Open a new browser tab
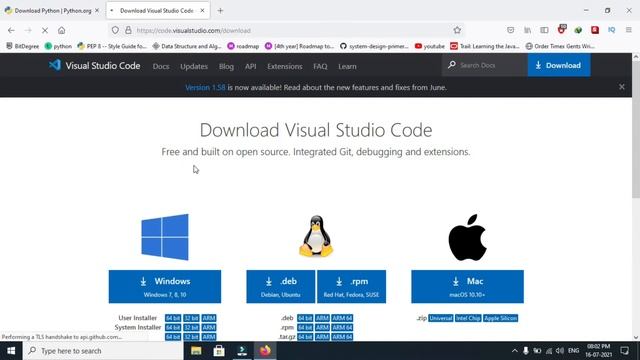Image resolution: width=640 pixels, height=360 pixels. tap(220, 11)
